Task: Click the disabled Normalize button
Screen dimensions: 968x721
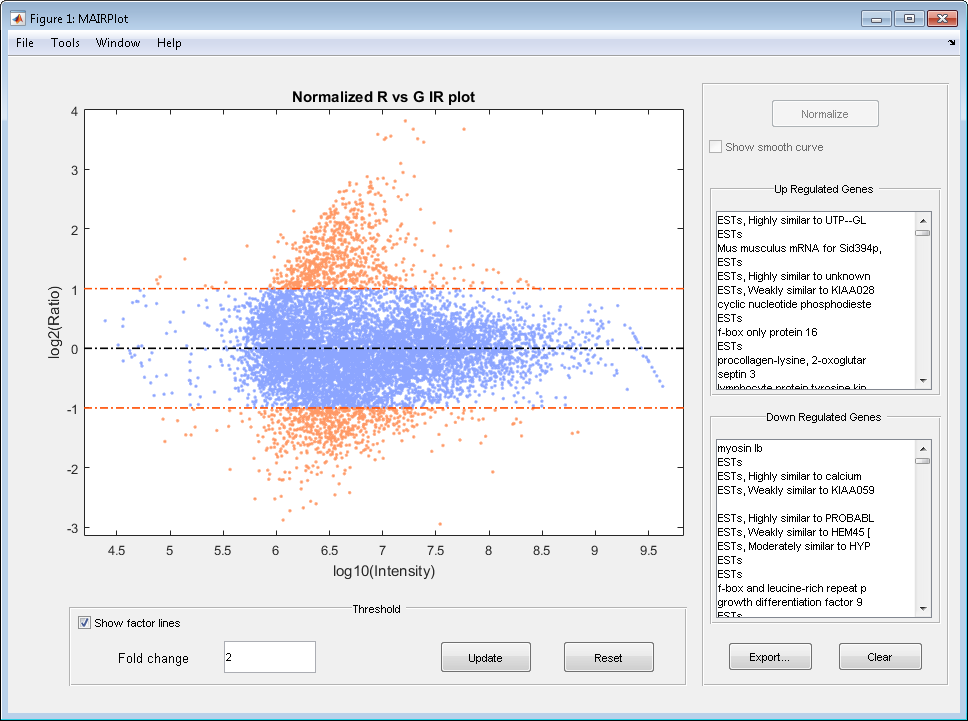Action: (x=825, y=114)
